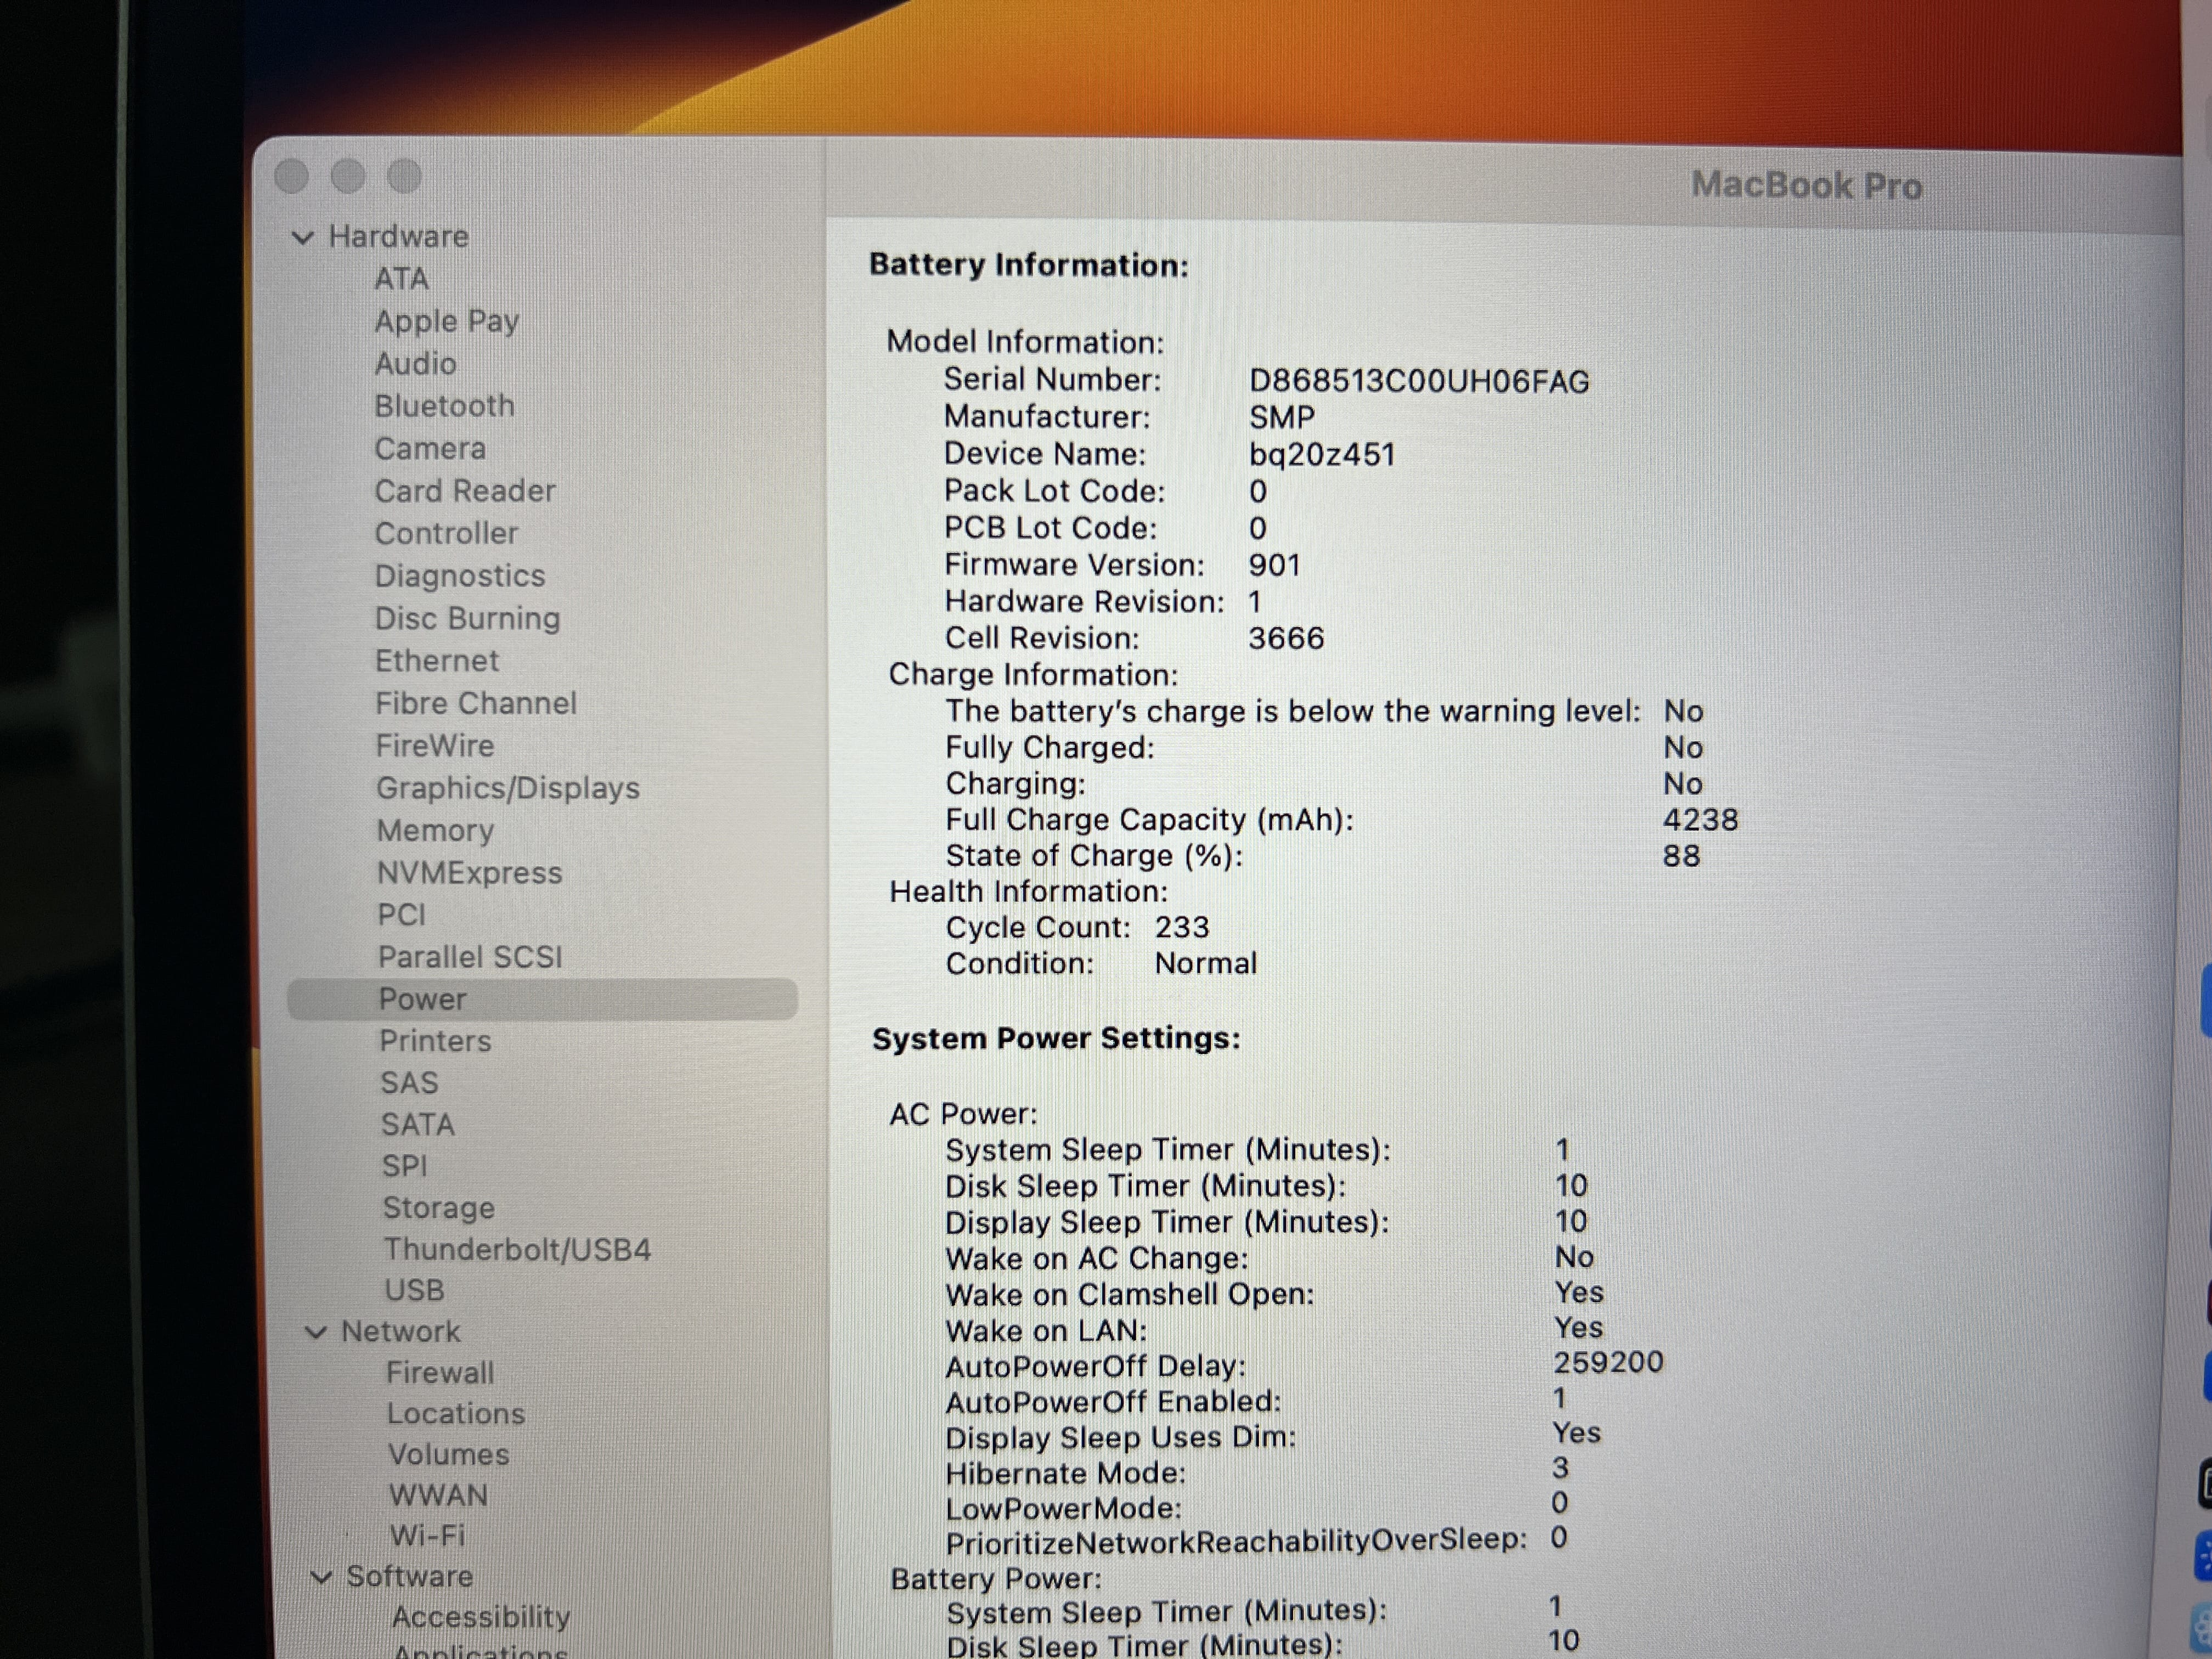This screenshot has width=2212, height=1659.
Task: Open Fibre Channel in the sidebar
Action: [x=476, y=703]
